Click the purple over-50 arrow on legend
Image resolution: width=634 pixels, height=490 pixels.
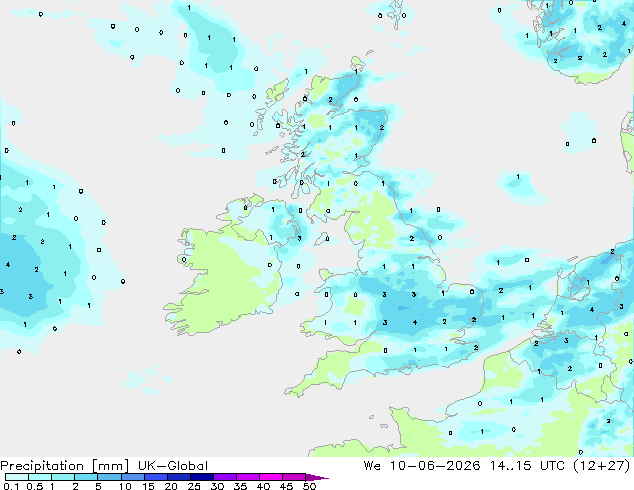tap(316, 477)
